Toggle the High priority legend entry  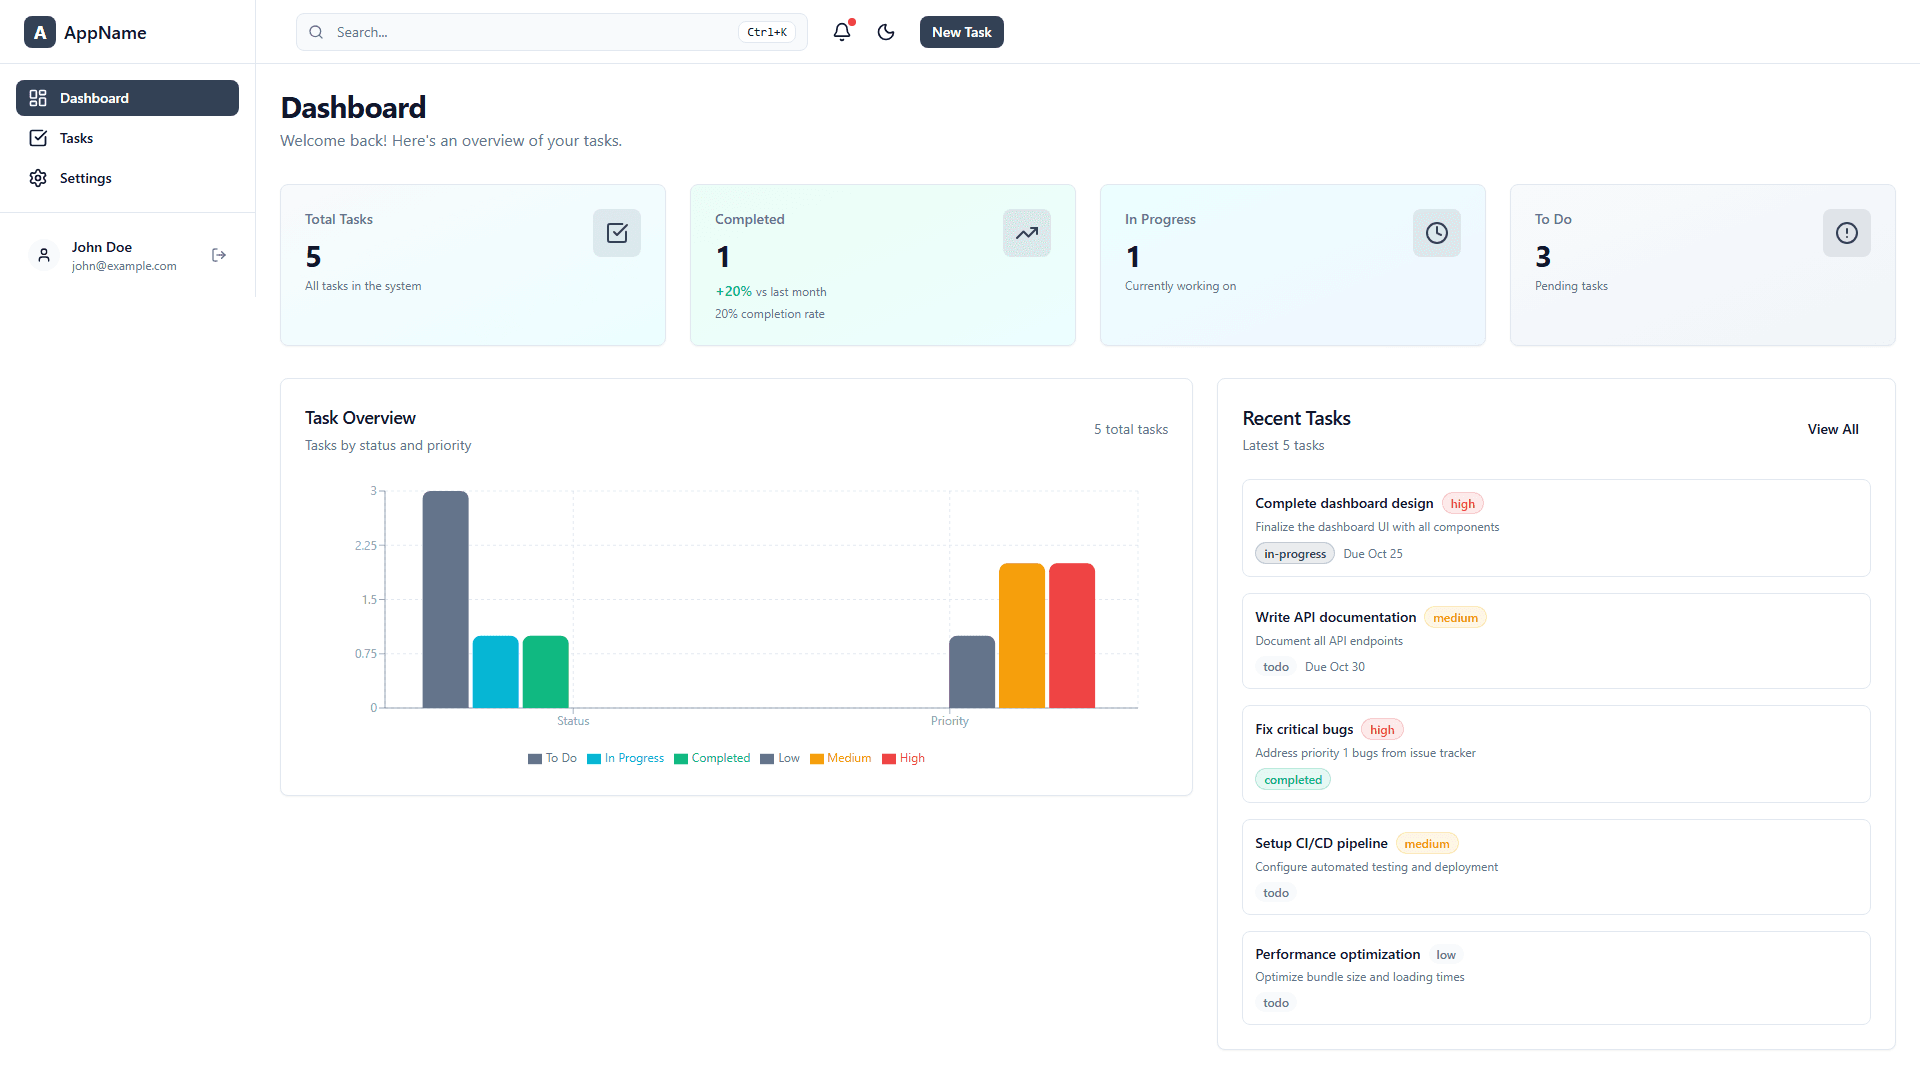coord(903,758)
